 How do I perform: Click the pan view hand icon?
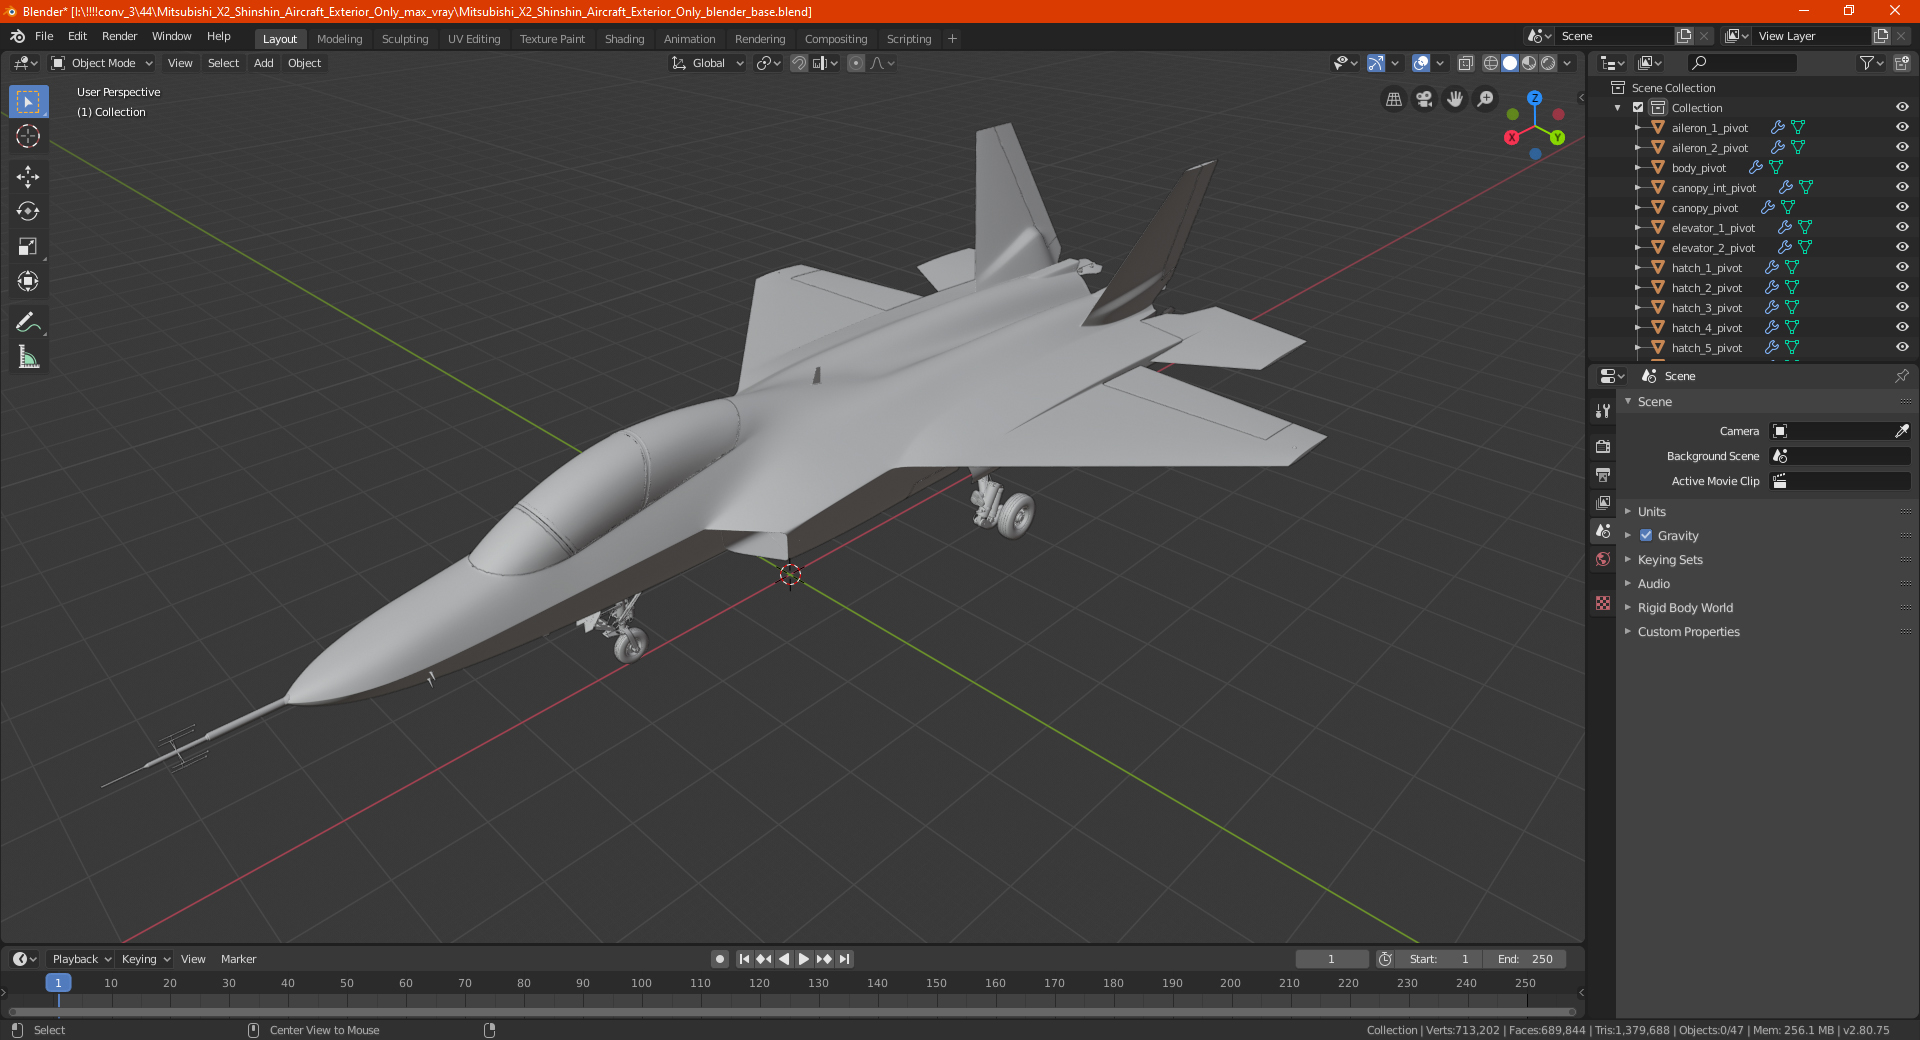click(1455, 99)
